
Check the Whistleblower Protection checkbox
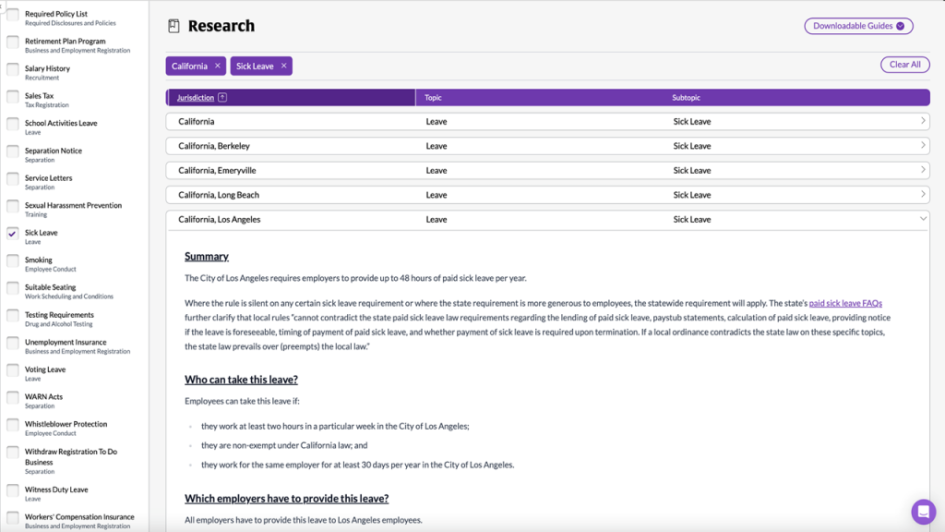(x=13, y=425)
